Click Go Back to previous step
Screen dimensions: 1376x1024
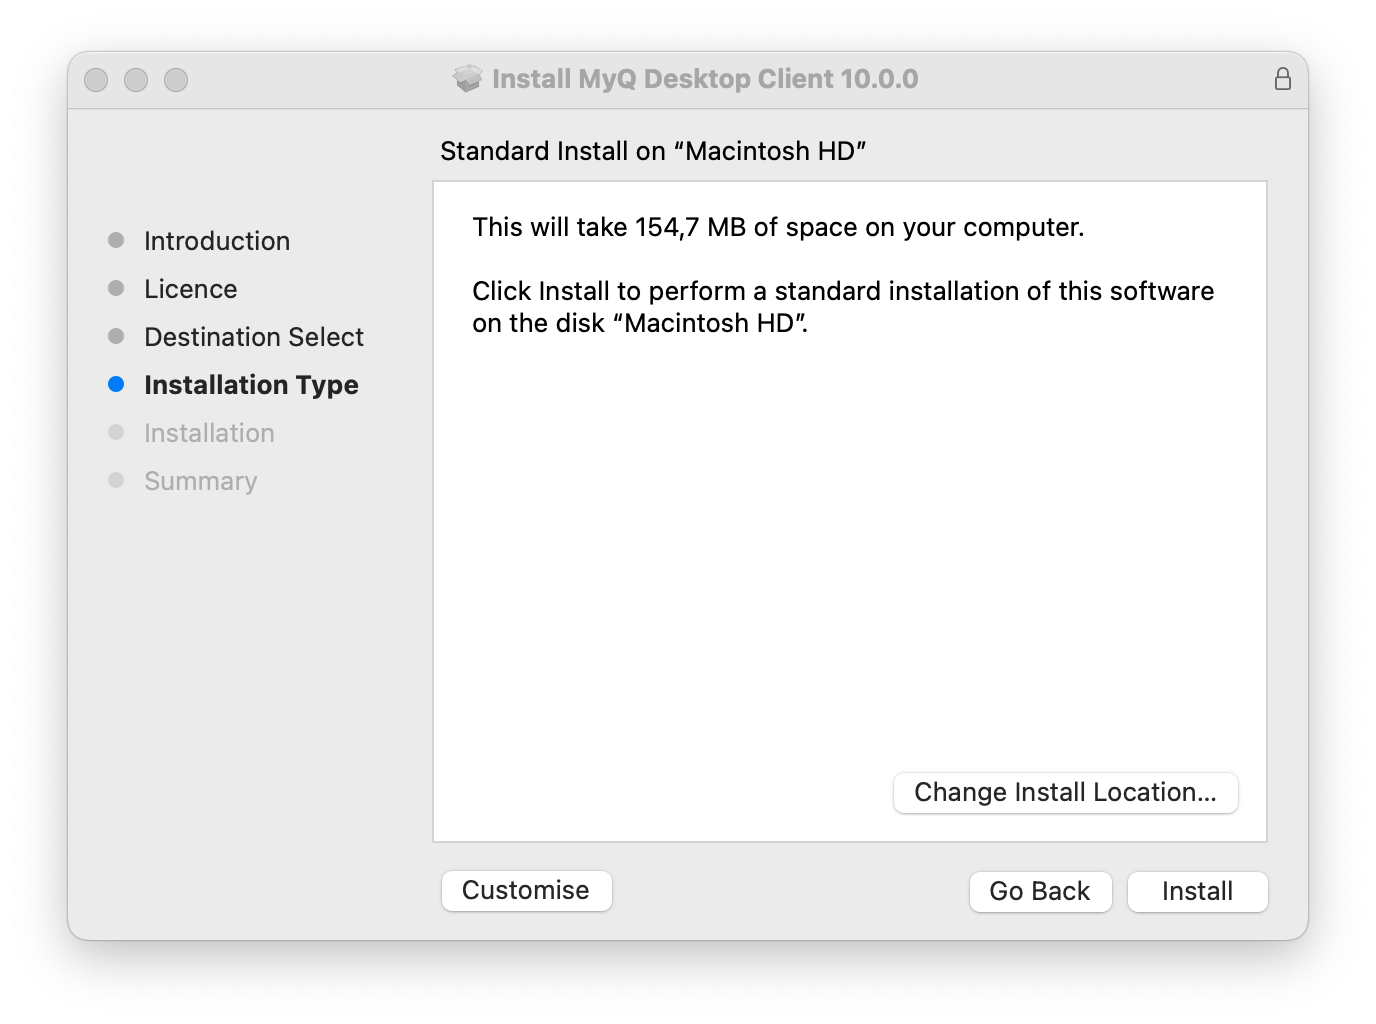1040,891
